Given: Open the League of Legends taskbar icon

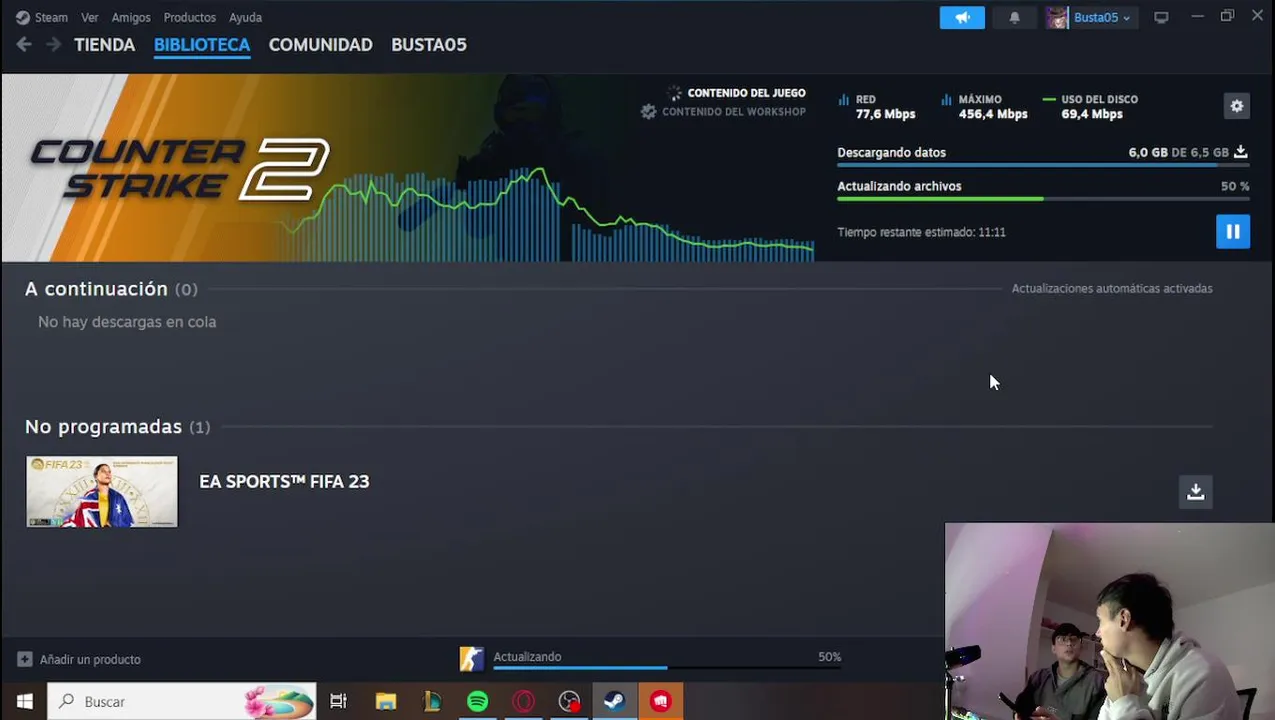Looking at the screenshot, I should click(x=432, y=702).
